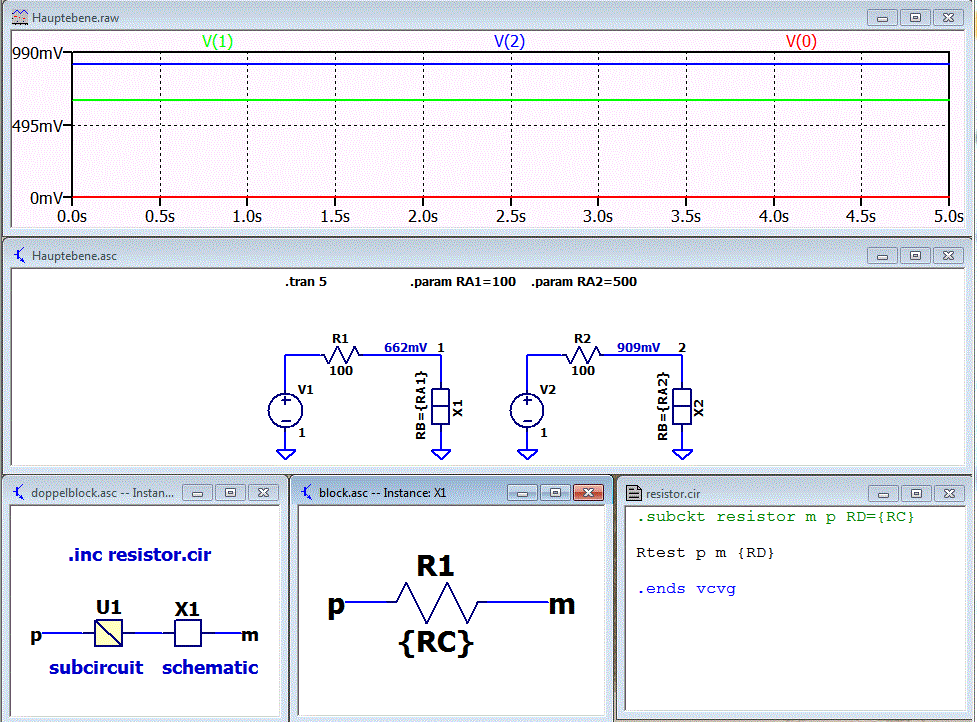Click the block.asc window title icon
The height and width of the screenshot is (722, 977).
[307, 493]
